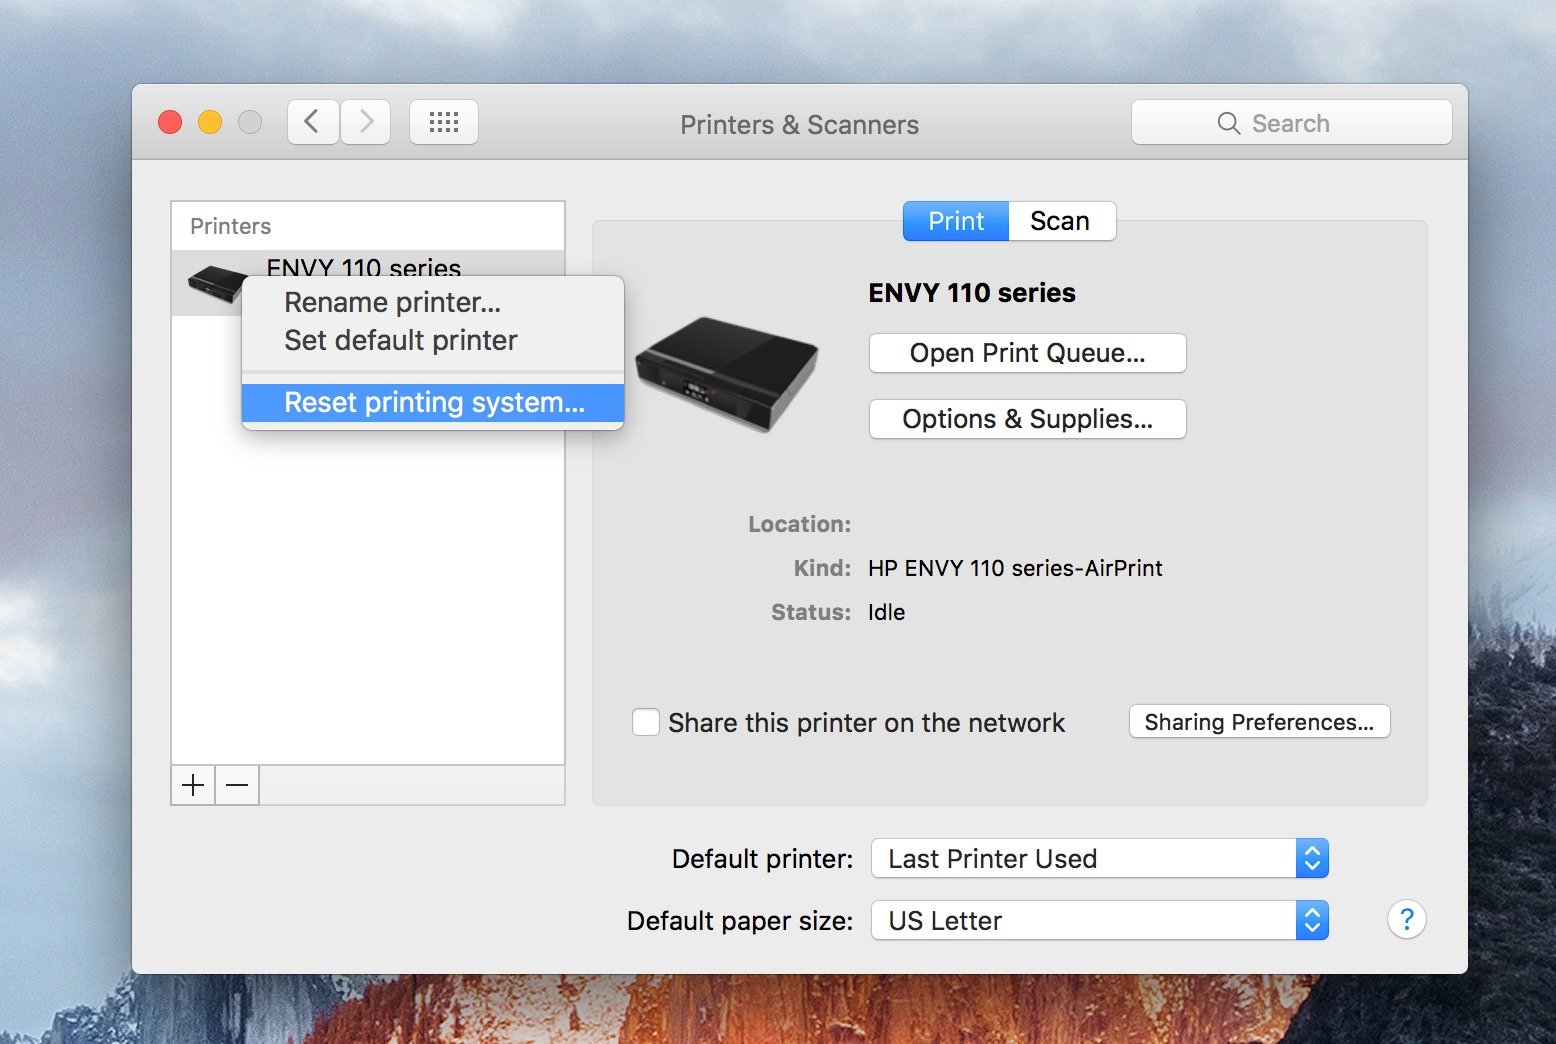Image resolution: width=1556 pixels, height=1044 pixels.
Task: Switch to the Scan tab
Action: (x=1061, y=221)
